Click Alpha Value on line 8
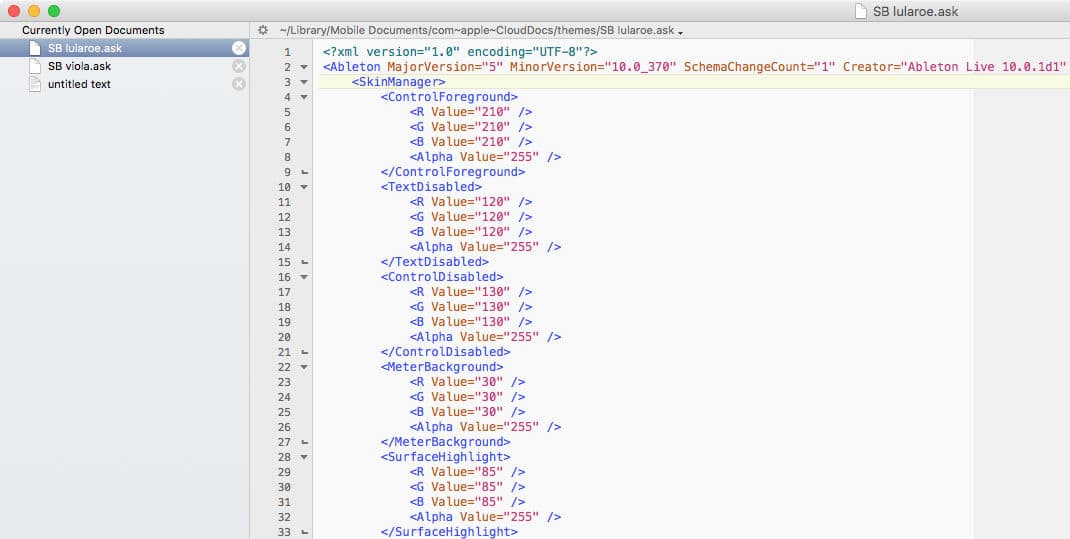The width and height of the screenshot is (1070, 539). [485, 157]
